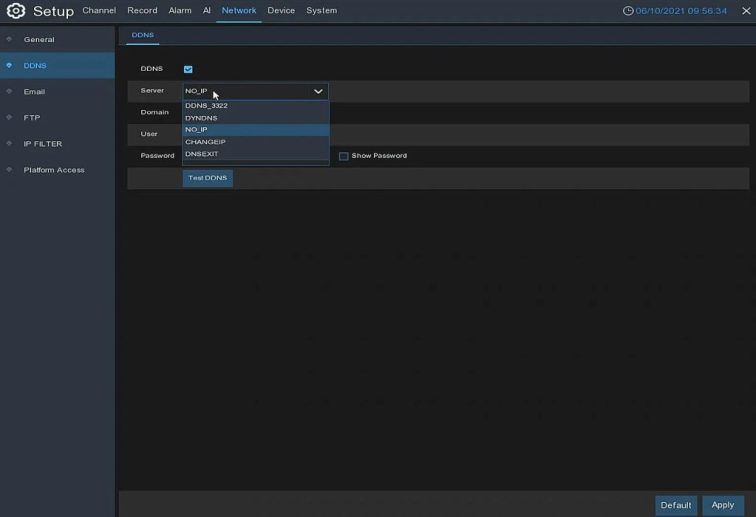Click the bullet icon next to General

tap(9, 39)
